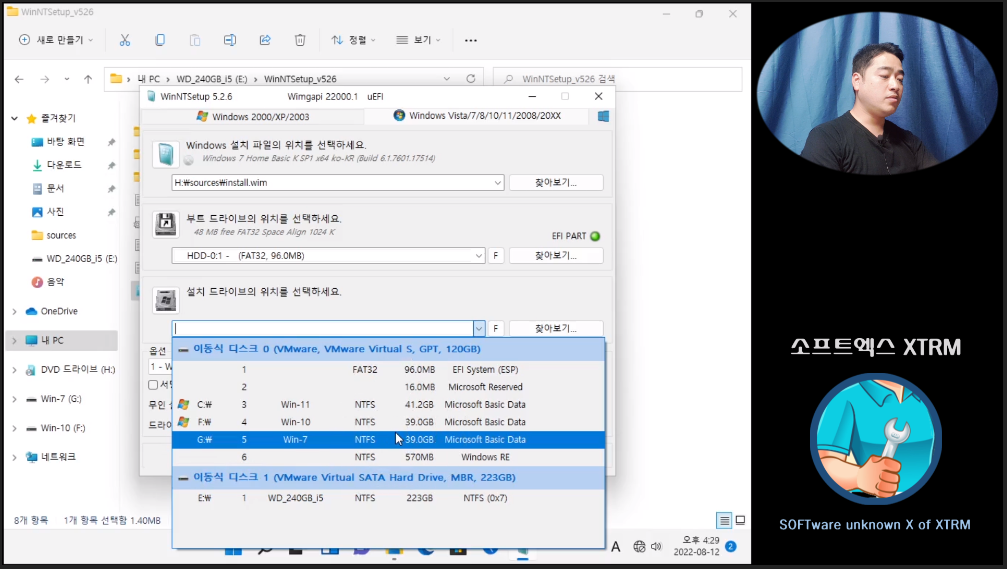The height and width of the screenshot is (569, 1007).
Task: Click the F button beside install drive
Action: 496,328
